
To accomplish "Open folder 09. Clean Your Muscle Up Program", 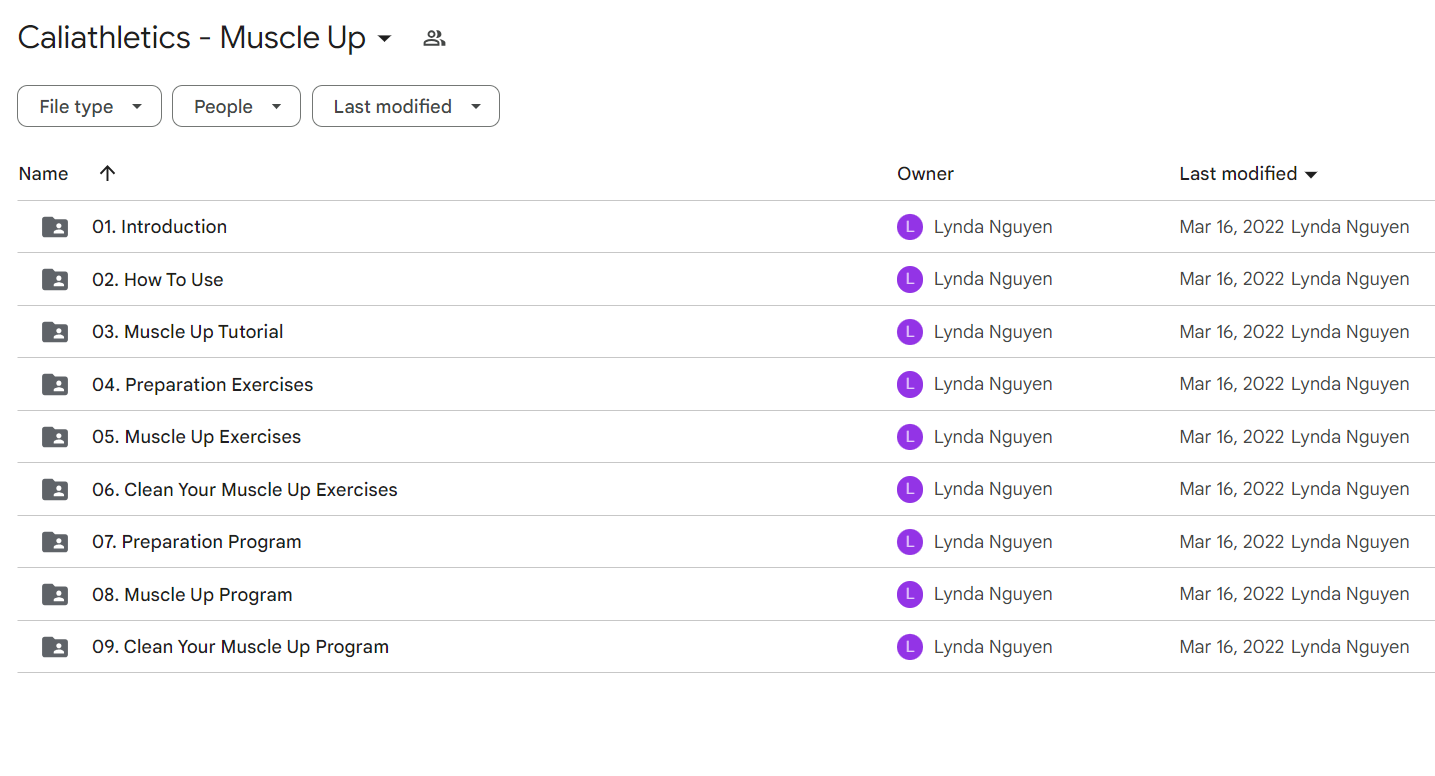I will click(x=241, y=647).
